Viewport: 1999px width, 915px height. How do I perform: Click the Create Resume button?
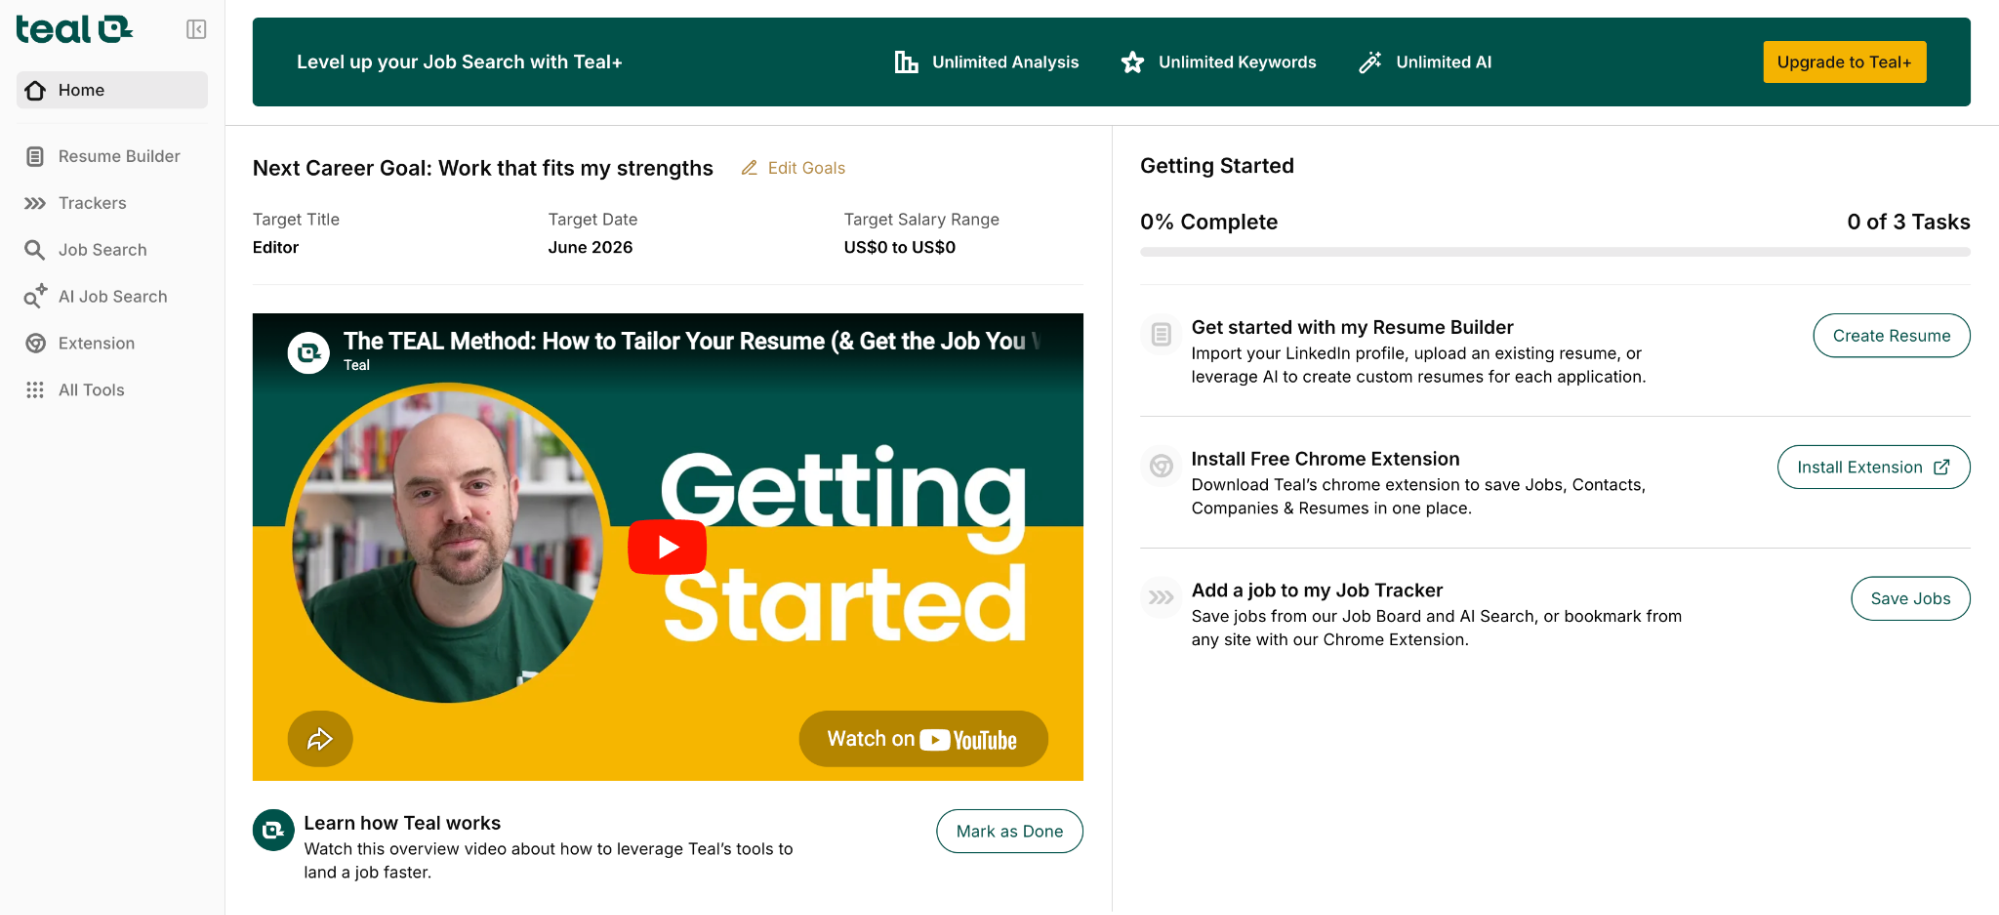pos(1890,336)
